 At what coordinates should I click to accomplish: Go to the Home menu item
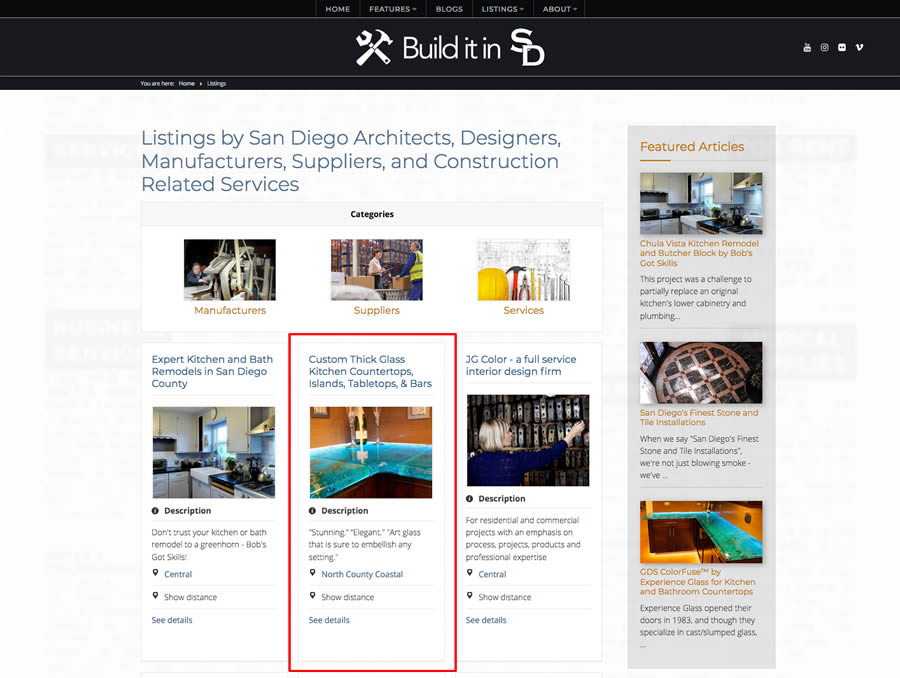click(338, 9)
